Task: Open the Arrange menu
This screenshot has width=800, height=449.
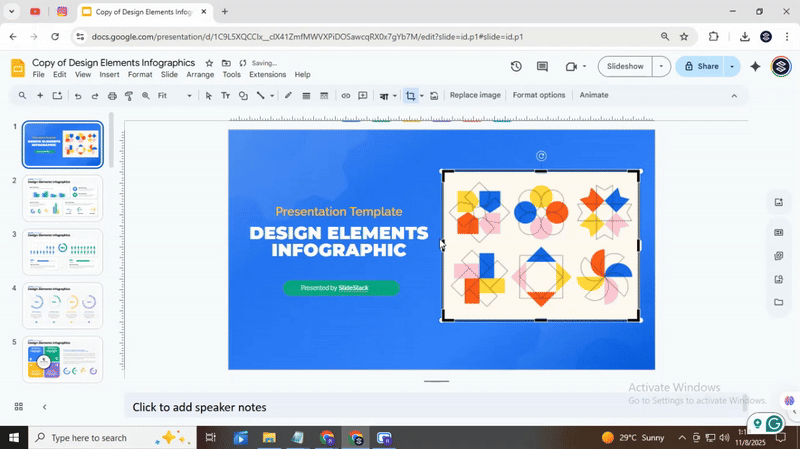Action: pyautogui.click(x=200, y=75)
